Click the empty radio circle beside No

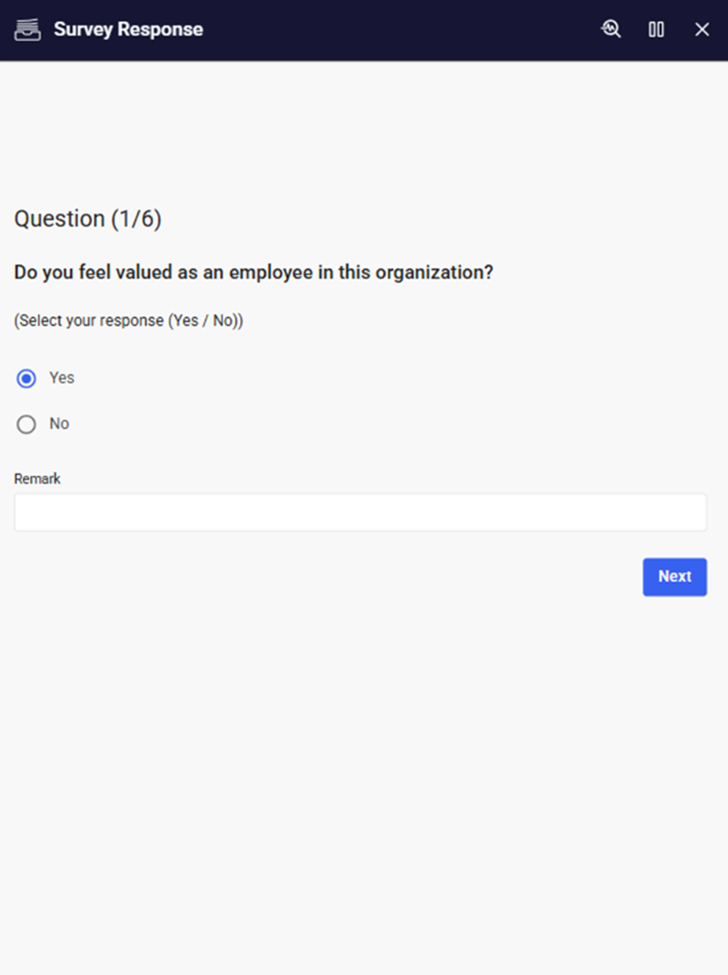(27, 424)
